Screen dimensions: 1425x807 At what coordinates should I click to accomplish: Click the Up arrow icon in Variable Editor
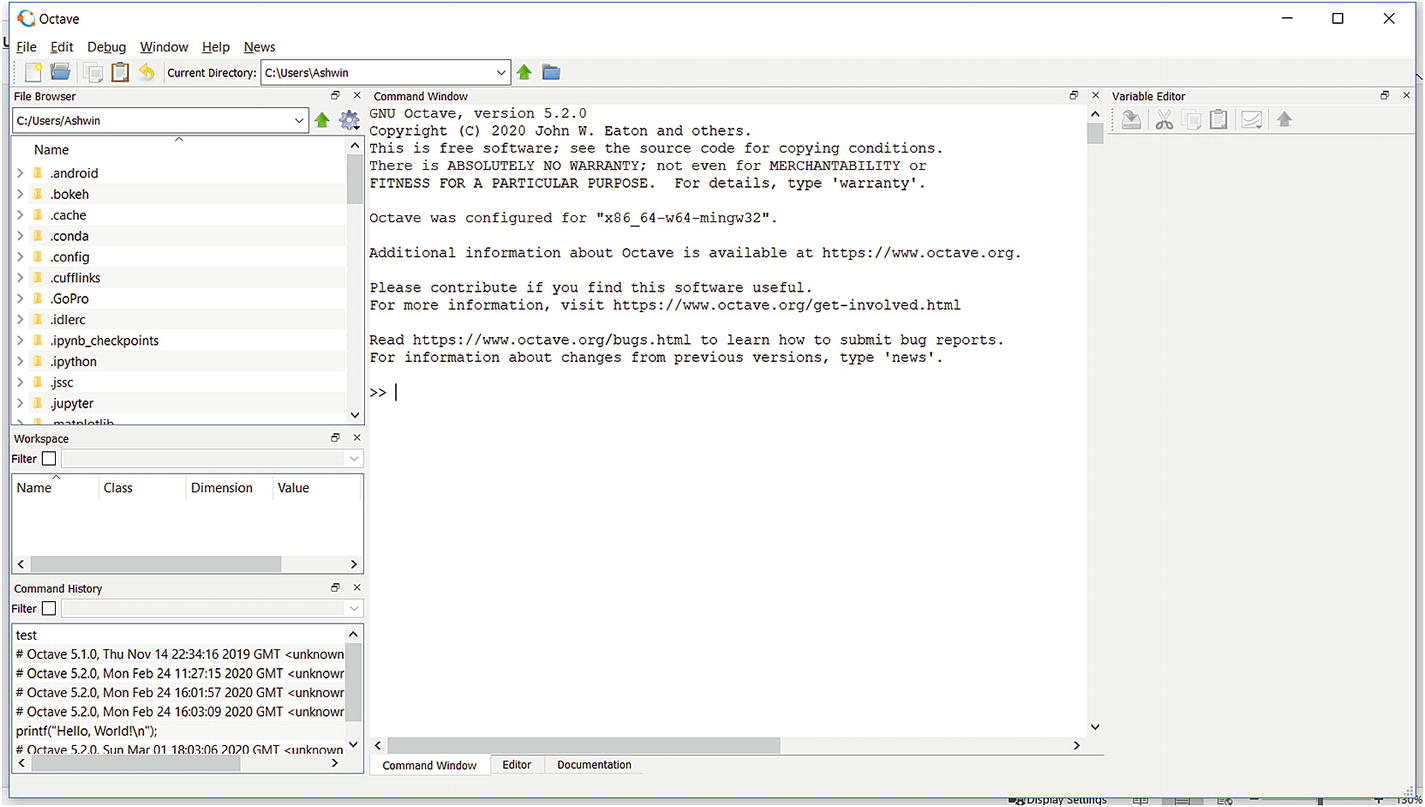click(1285, 120)
